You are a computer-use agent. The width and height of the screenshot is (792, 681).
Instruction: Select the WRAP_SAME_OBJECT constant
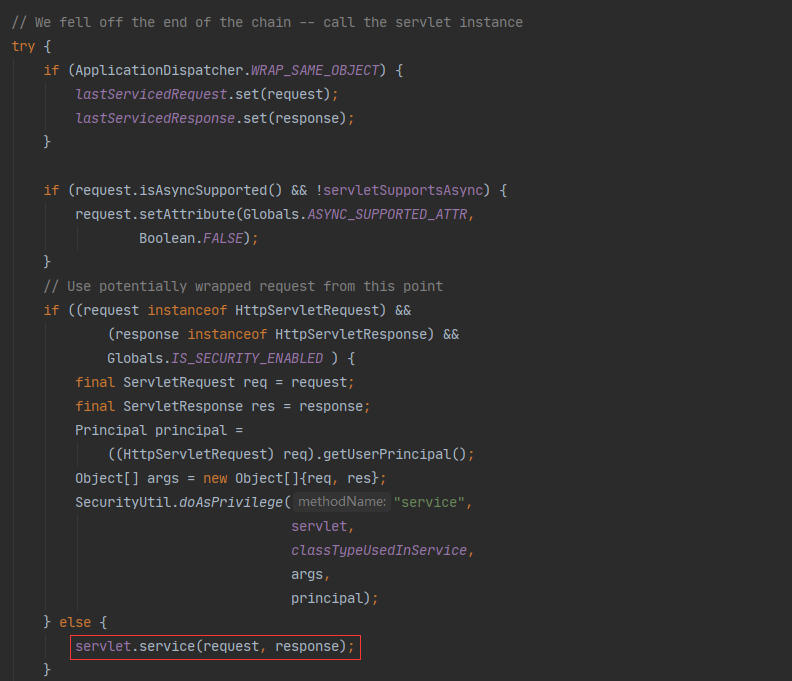pyautogui.click(x=316, y=70)
